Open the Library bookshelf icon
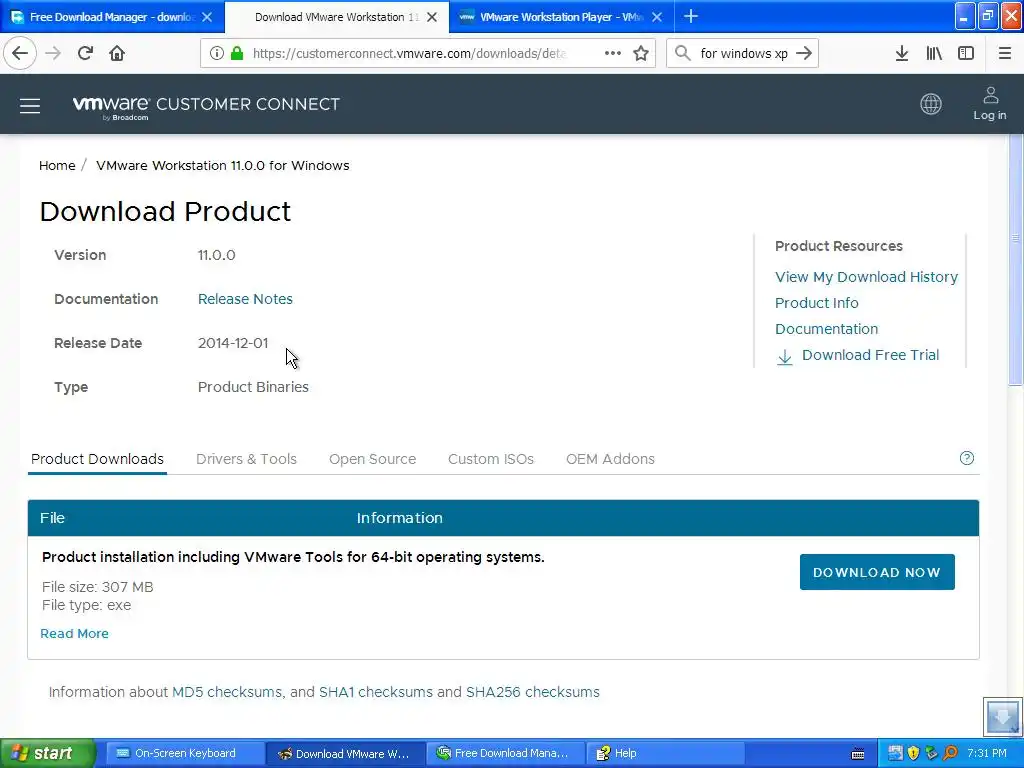This screenshot has height=768, width=1024. (934, 53)
